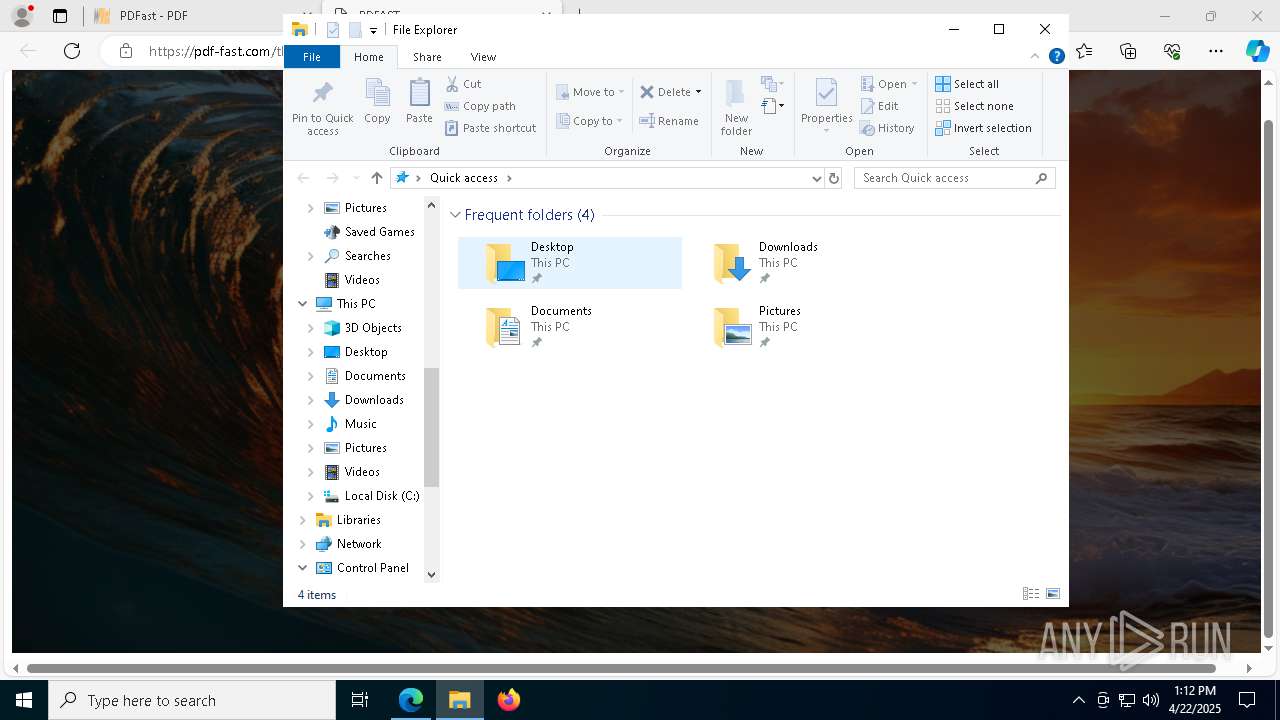The width and height of the screenshot is (1280, 720).
Task: Collapse the This PC tree node
Action: (302, 304)
